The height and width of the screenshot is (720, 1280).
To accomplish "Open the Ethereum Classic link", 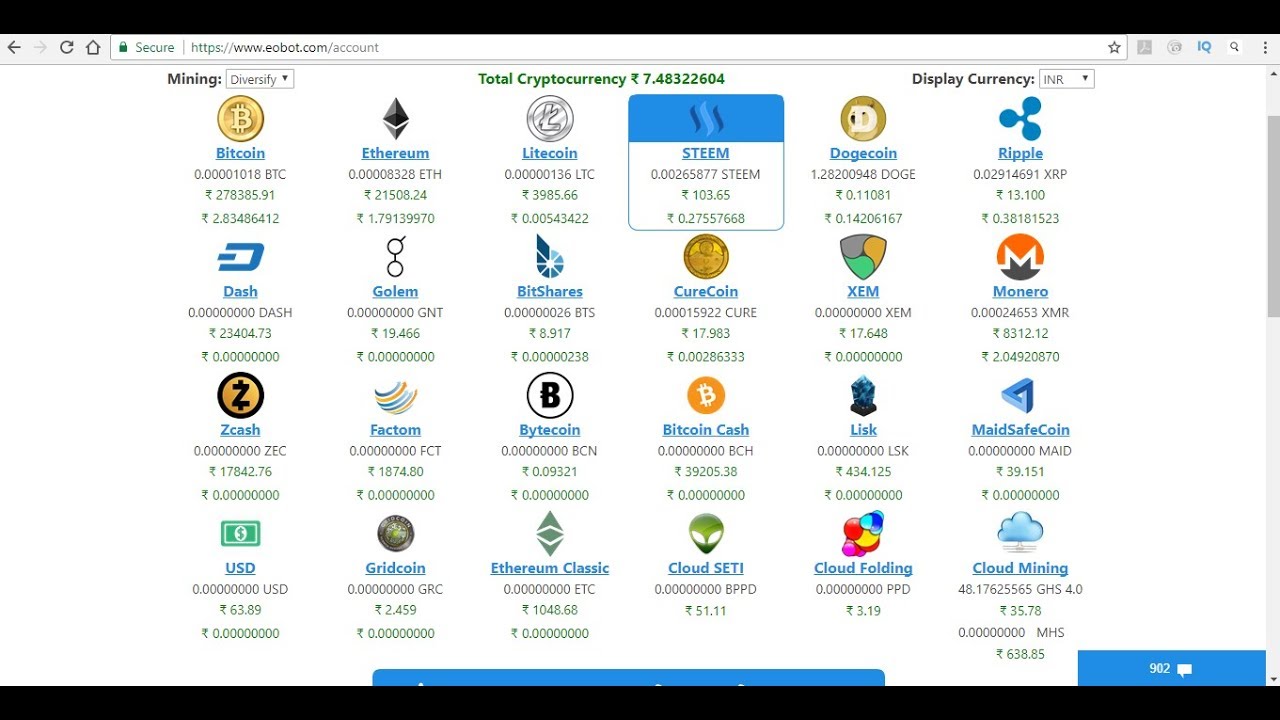I will (x=550, y=567).
